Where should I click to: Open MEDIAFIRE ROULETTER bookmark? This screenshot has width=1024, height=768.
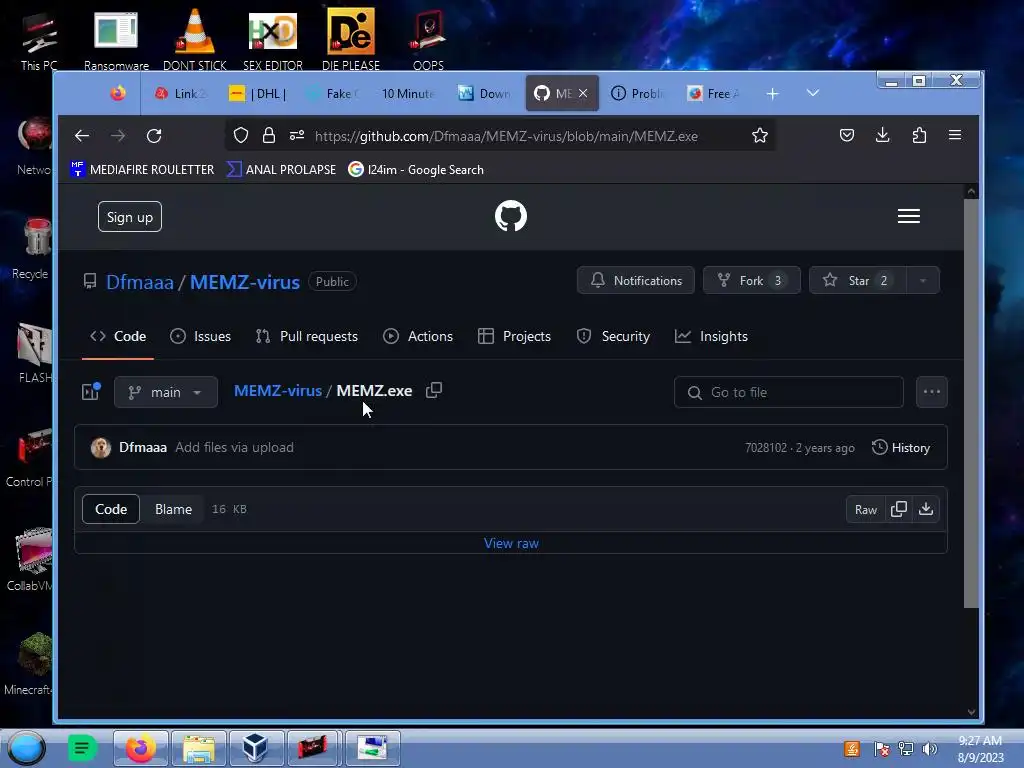pos(142,170)
